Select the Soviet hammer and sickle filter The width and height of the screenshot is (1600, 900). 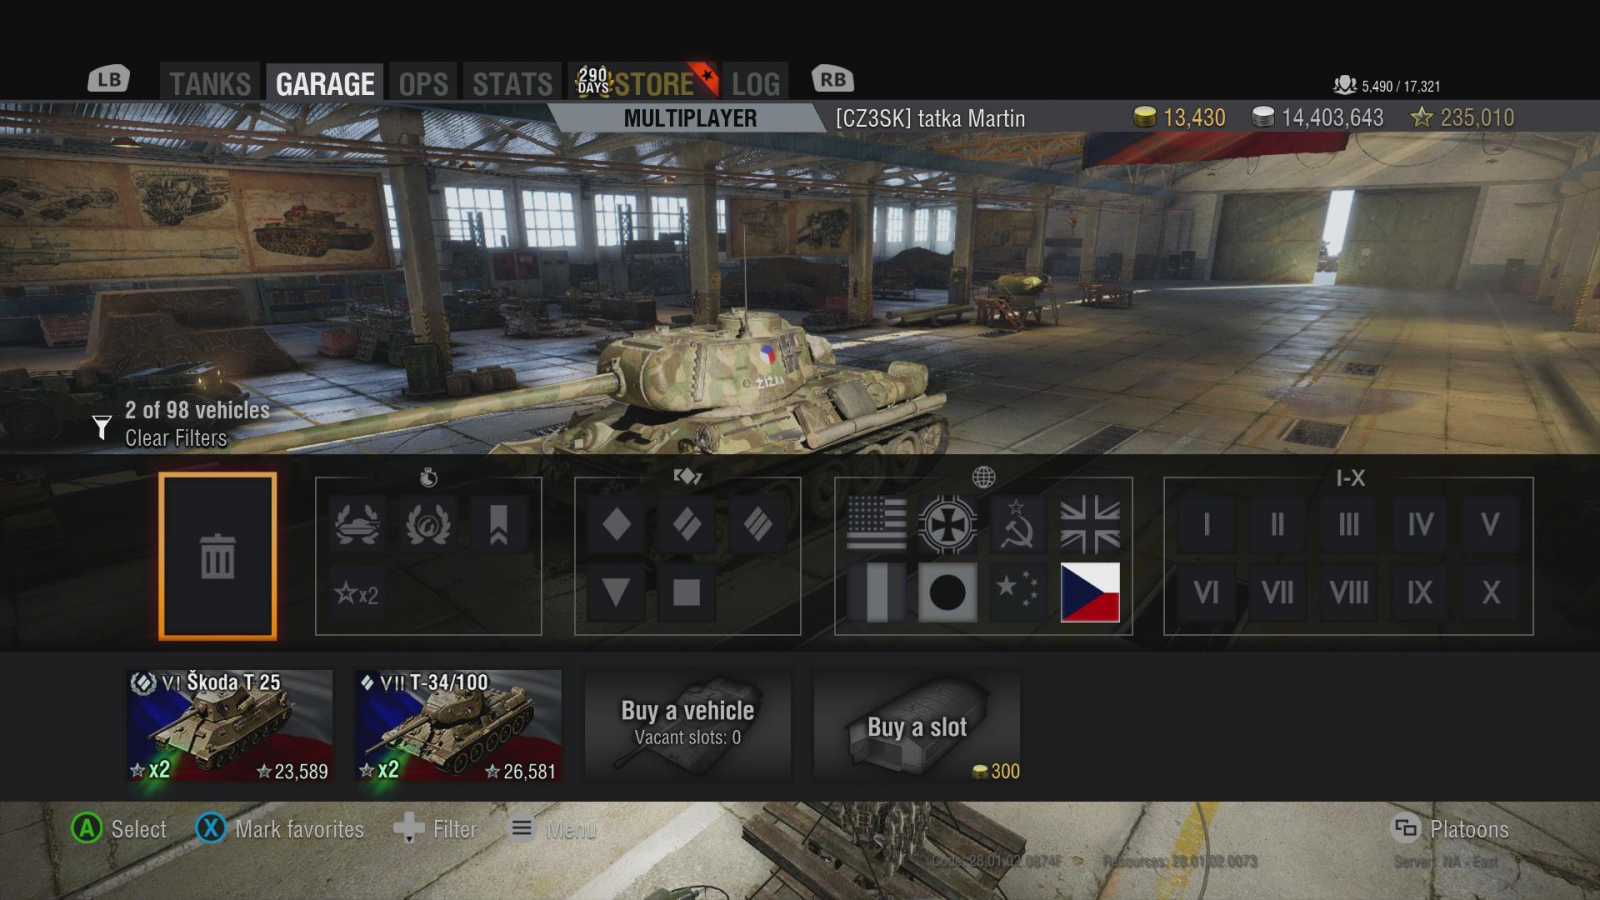click(x=1018, y=524)
